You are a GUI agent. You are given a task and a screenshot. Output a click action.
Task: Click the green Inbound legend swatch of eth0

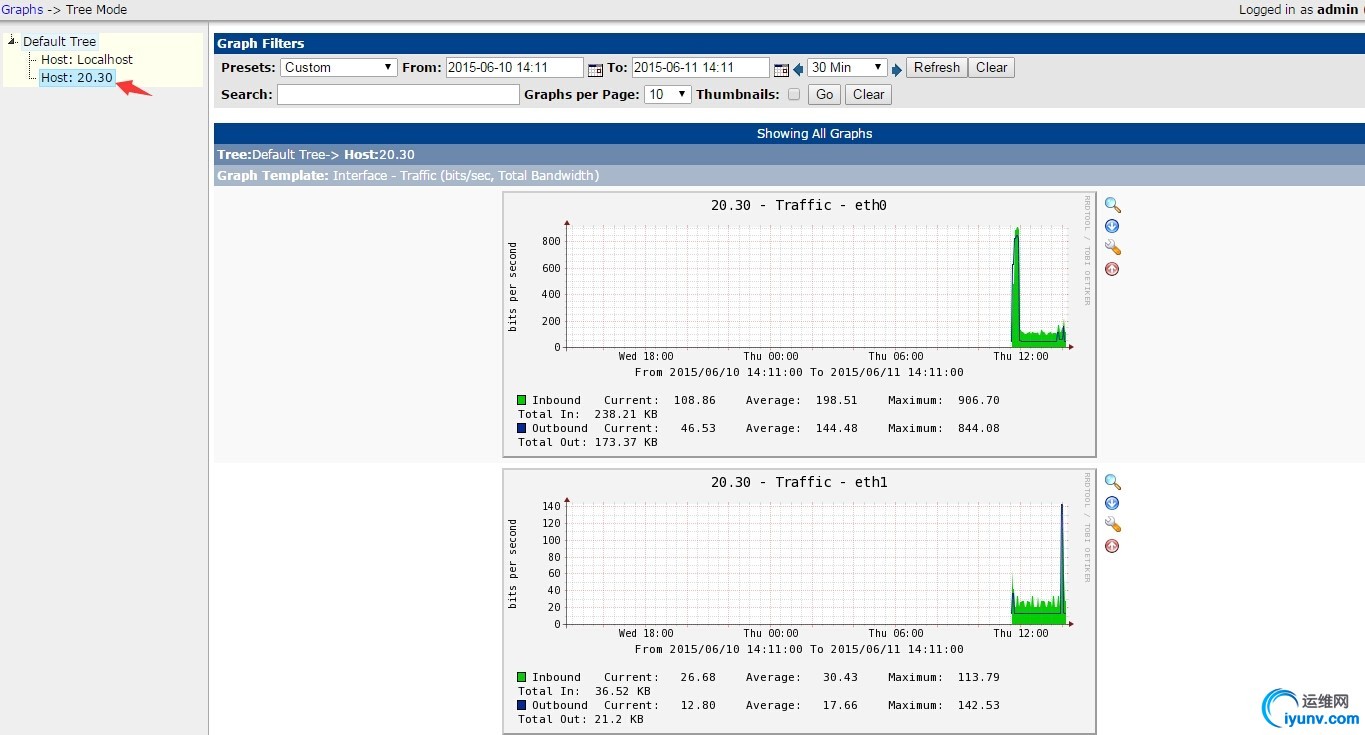pos(522,400)
